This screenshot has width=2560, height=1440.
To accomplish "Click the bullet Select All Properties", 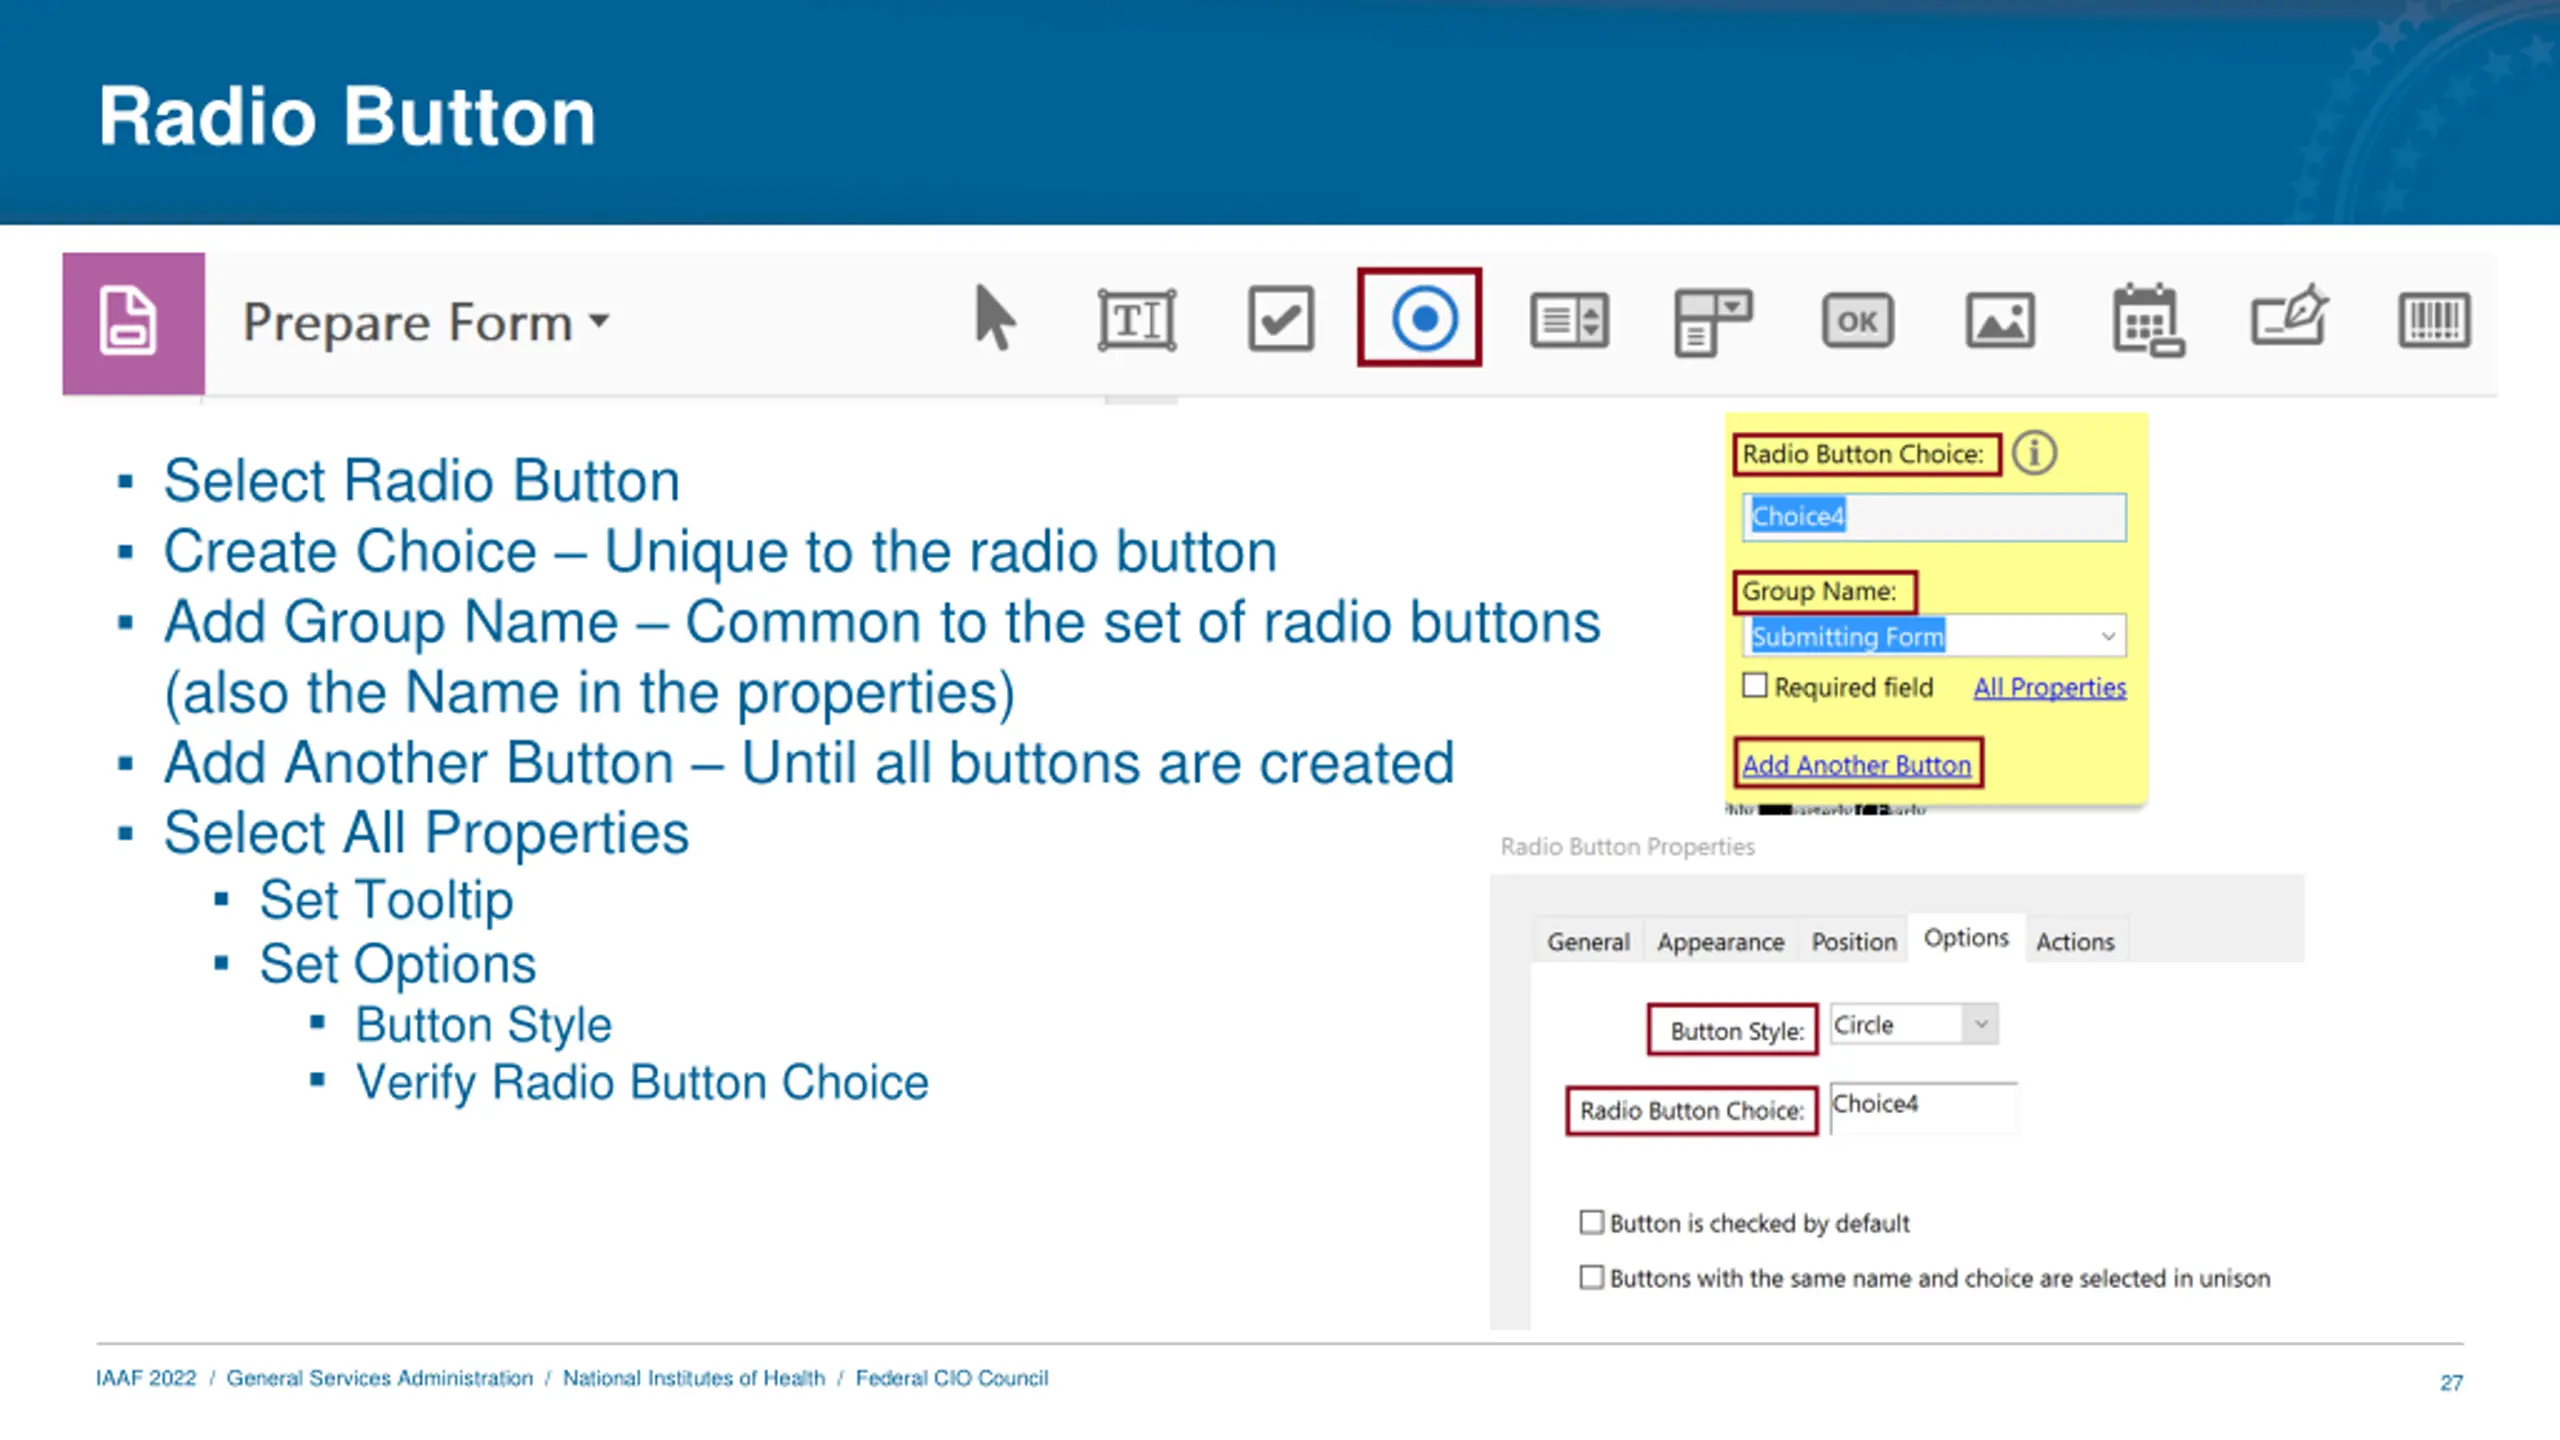I will click(x=426, y=833).
